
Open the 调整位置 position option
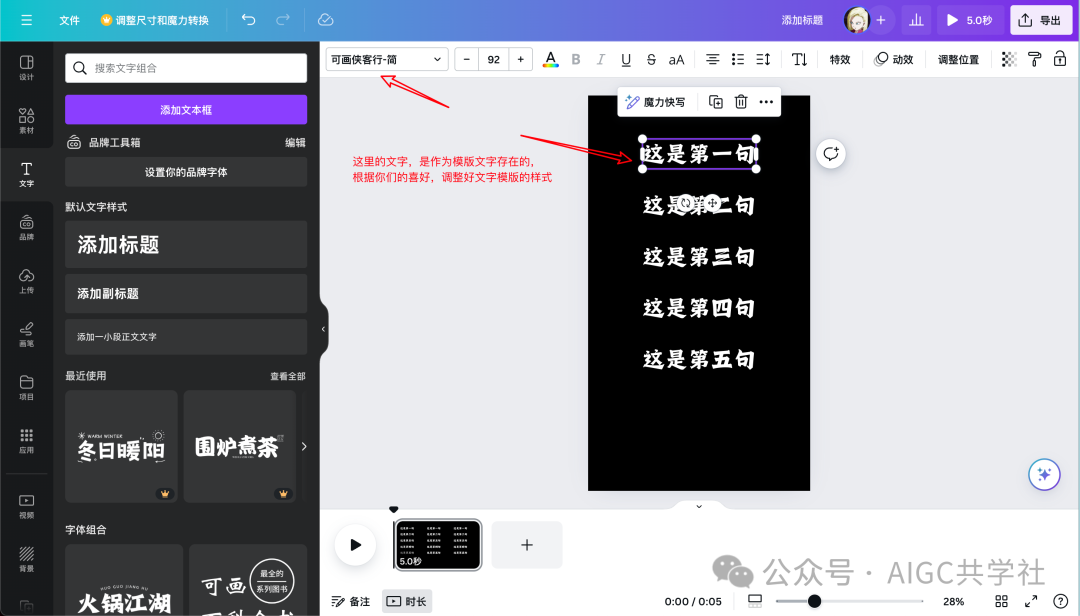tap(958, 59)
